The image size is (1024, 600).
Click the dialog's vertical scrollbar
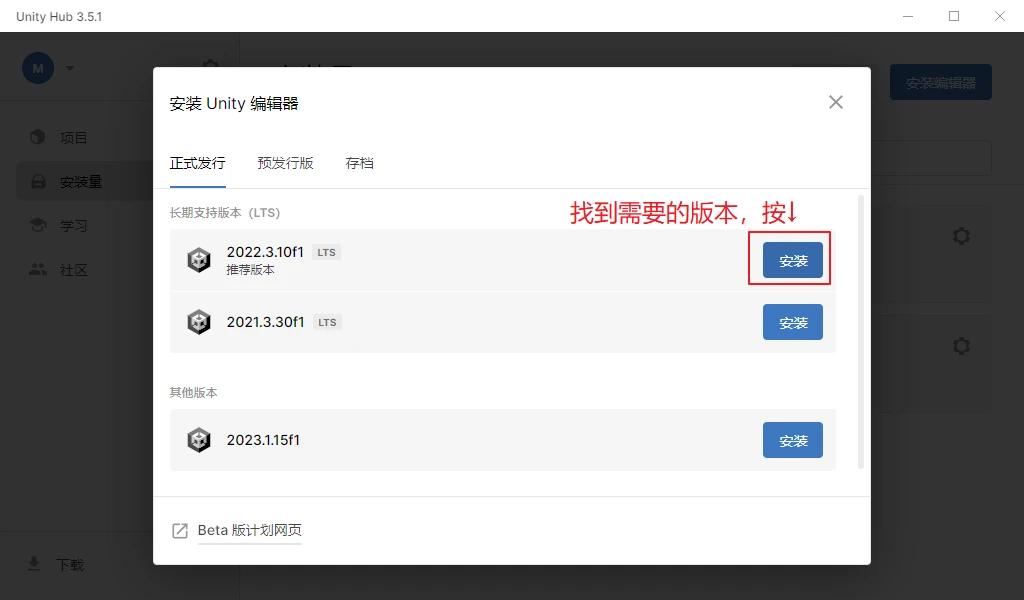point(861,332)
